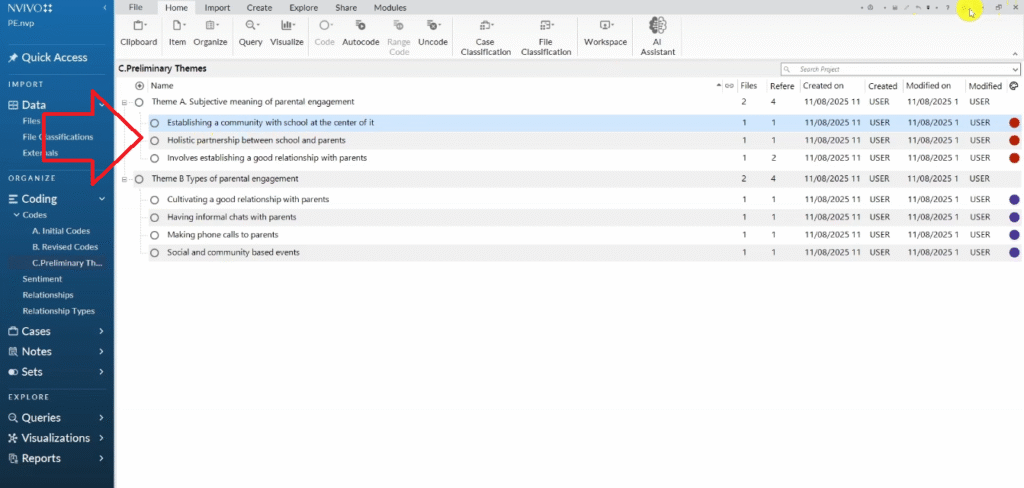This screenshot has width=1024, height=488.
Task: Collapse the Coding sidebar section
Action: point(102,199)
